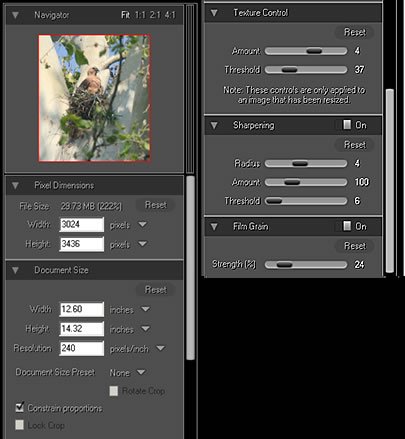405x439 pixels.
Task: Collapse the Film Grain section triangle
Action: point(214,227)
